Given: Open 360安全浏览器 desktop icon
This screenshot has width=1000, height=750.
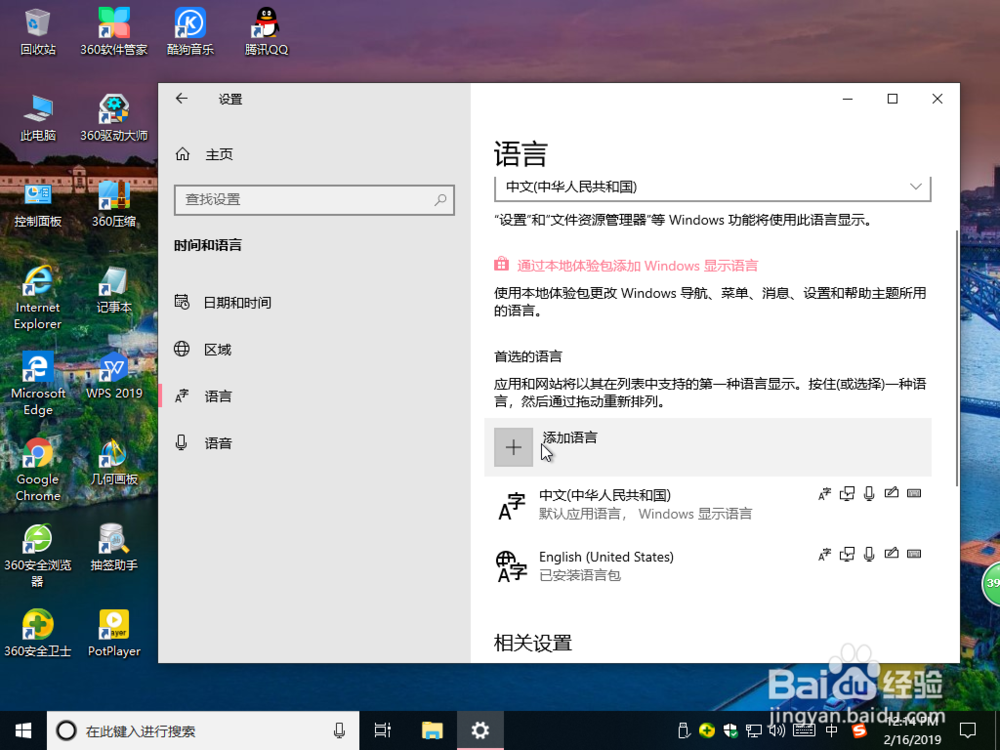Looking at the screenshot, I should click(x=38, y=555).
